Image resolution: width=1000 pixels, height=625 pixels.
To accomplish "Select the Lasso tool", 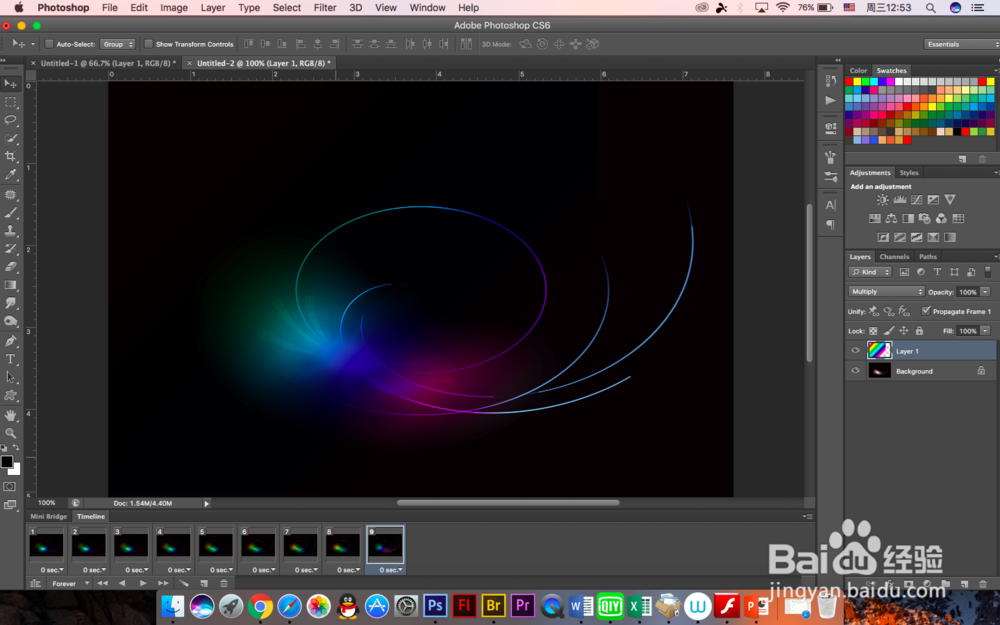I will coord(10,120).
